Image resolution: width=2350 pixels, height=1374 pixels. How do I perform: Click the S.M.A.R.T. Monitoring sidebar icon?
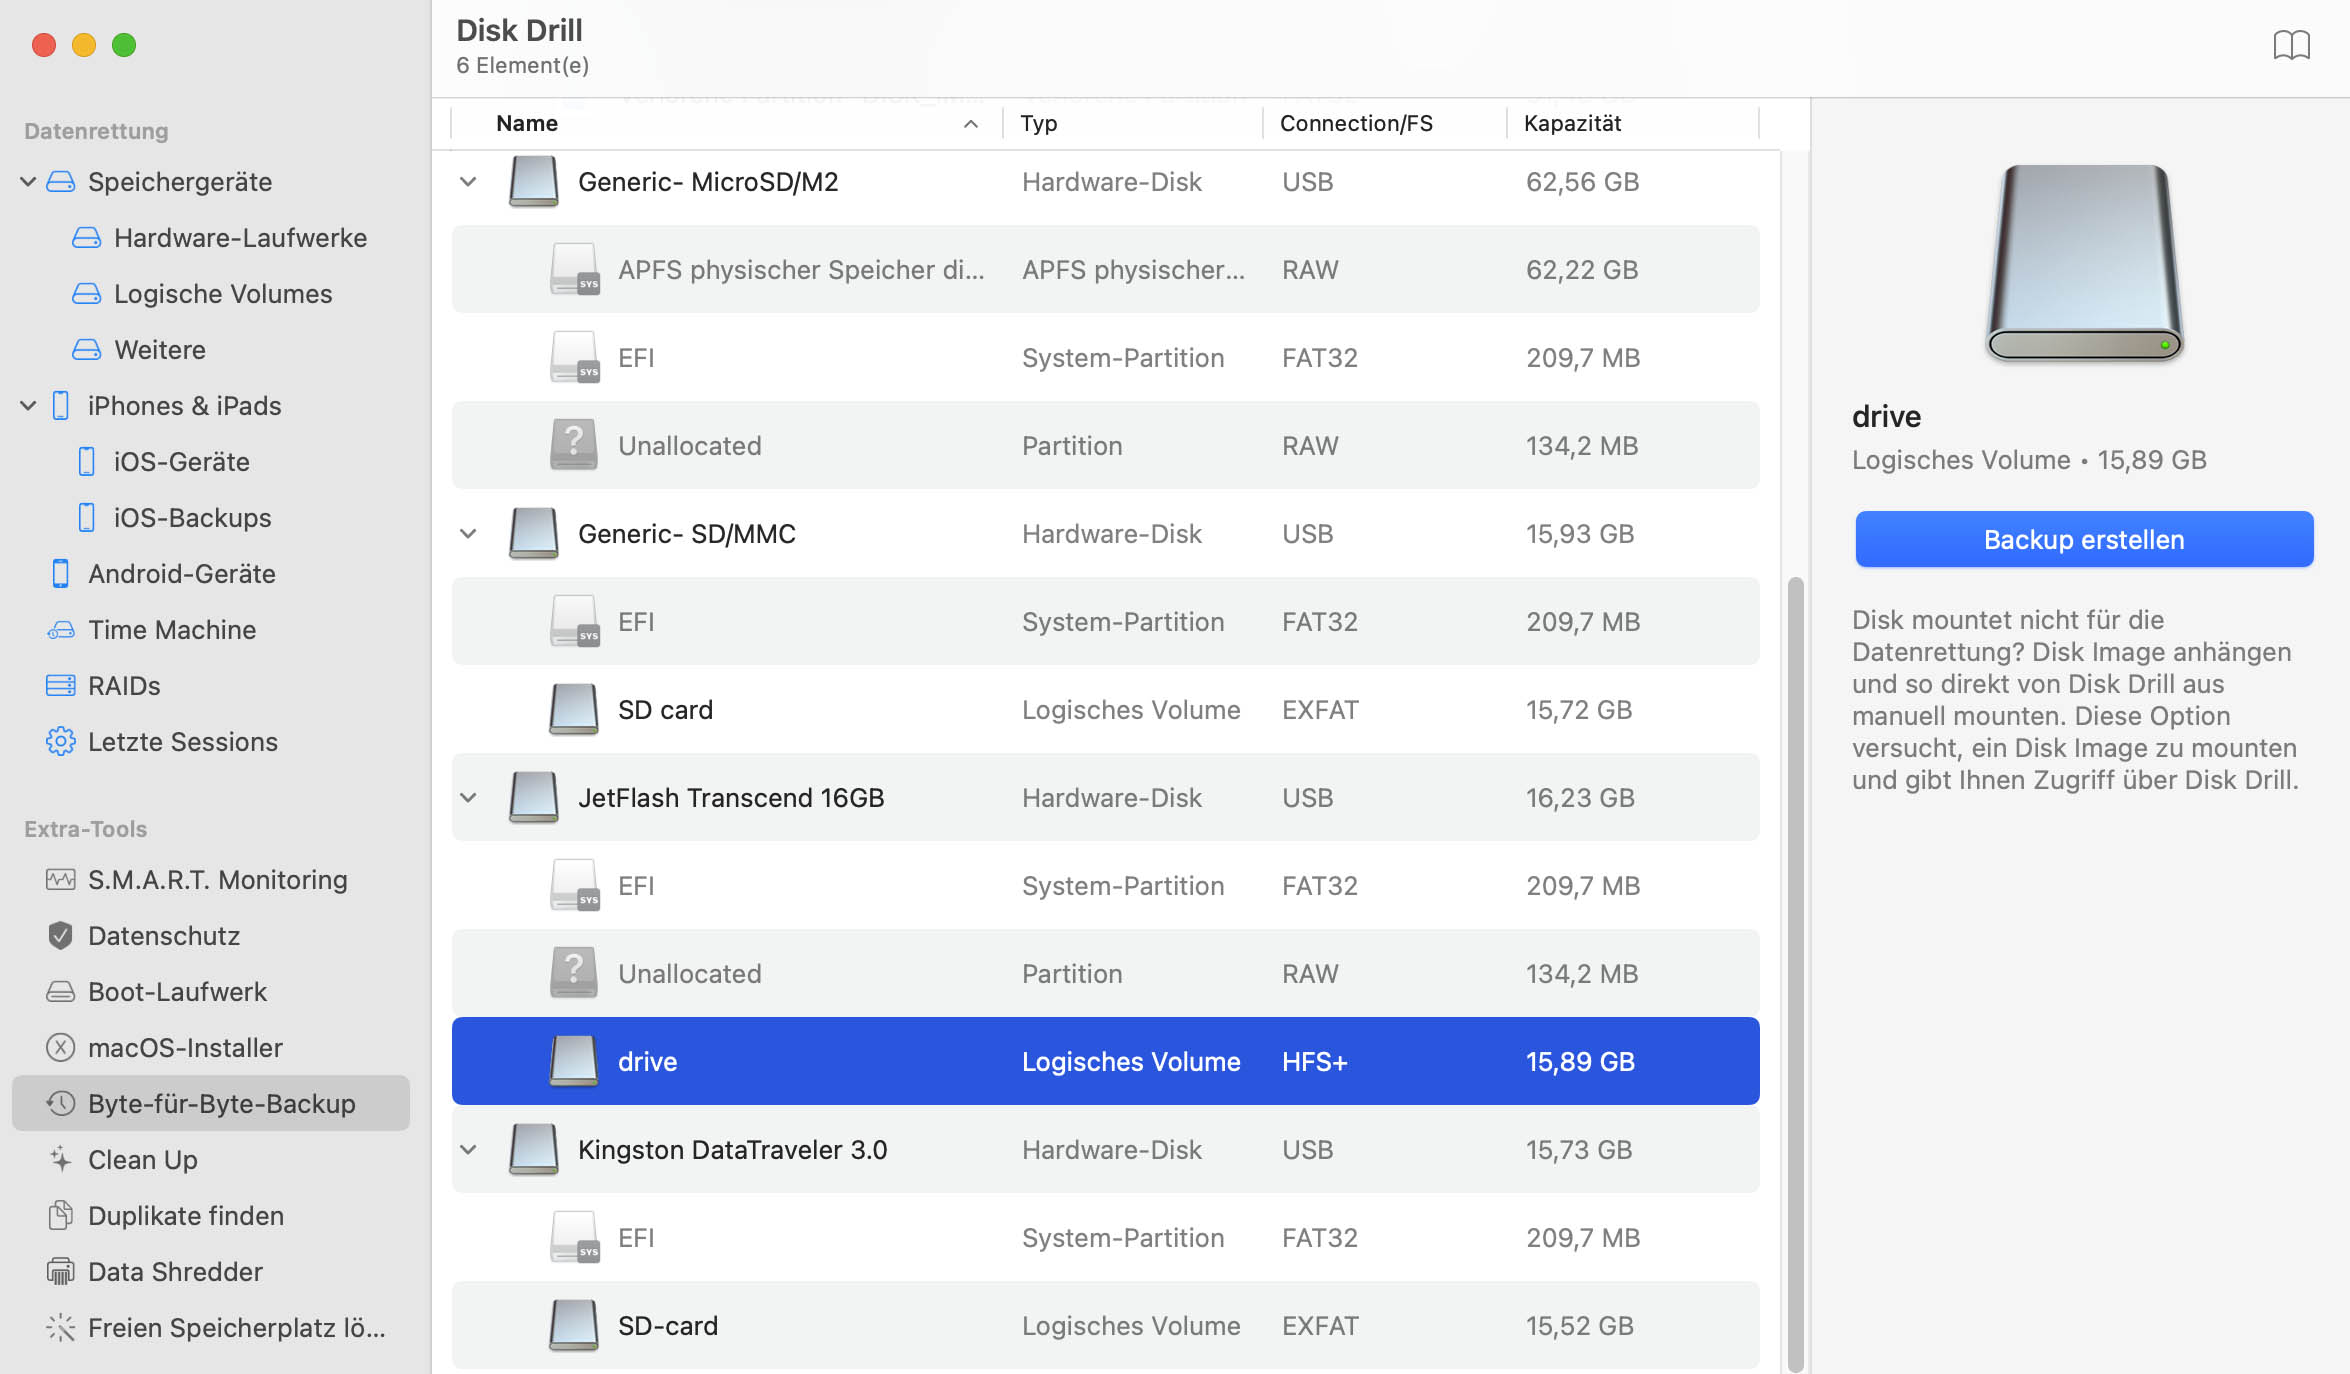point(60,880)
